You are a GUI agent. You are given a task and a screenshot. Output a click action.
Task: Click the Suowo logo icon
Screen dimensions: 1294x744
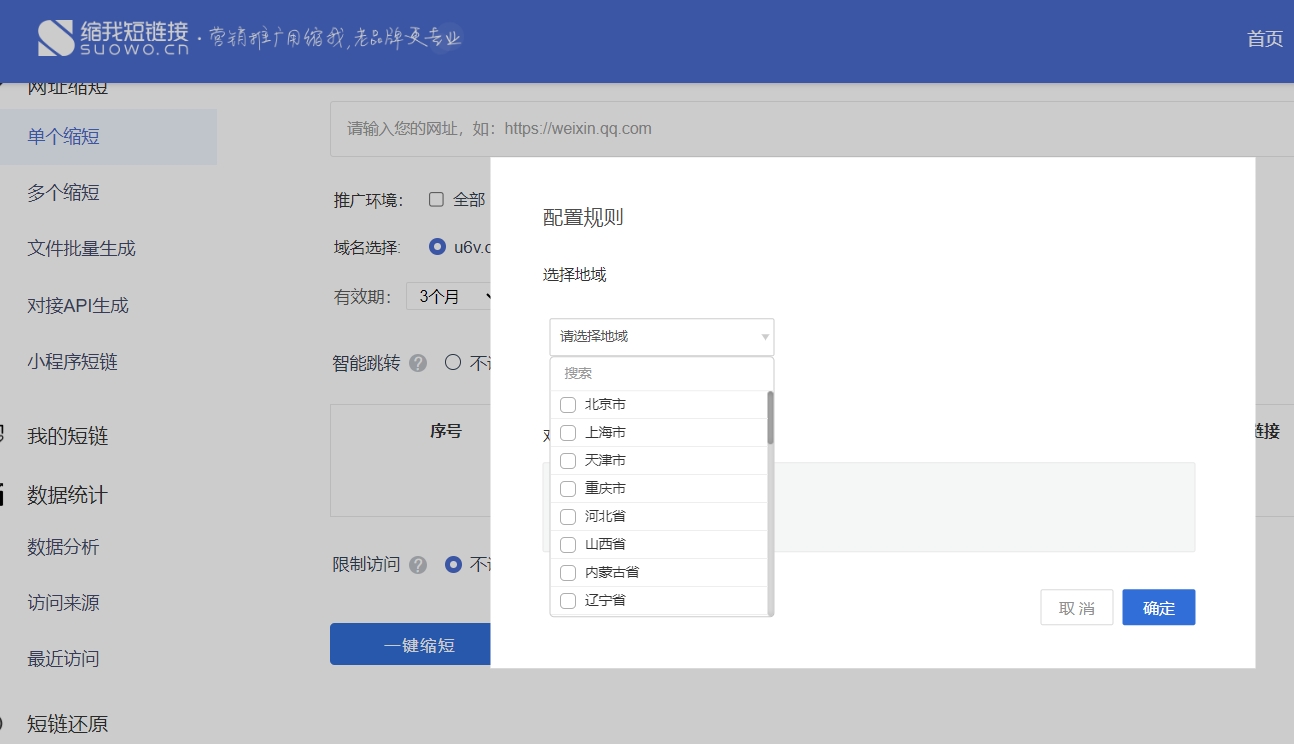[56, 38]
